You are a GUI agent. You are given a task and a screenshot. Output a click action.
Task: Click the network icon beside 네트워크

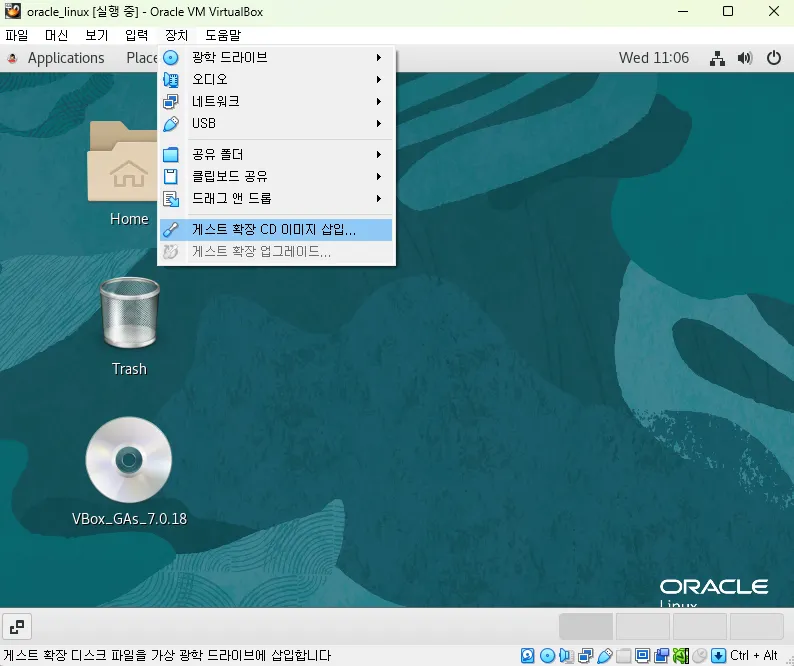pos(171,101)
